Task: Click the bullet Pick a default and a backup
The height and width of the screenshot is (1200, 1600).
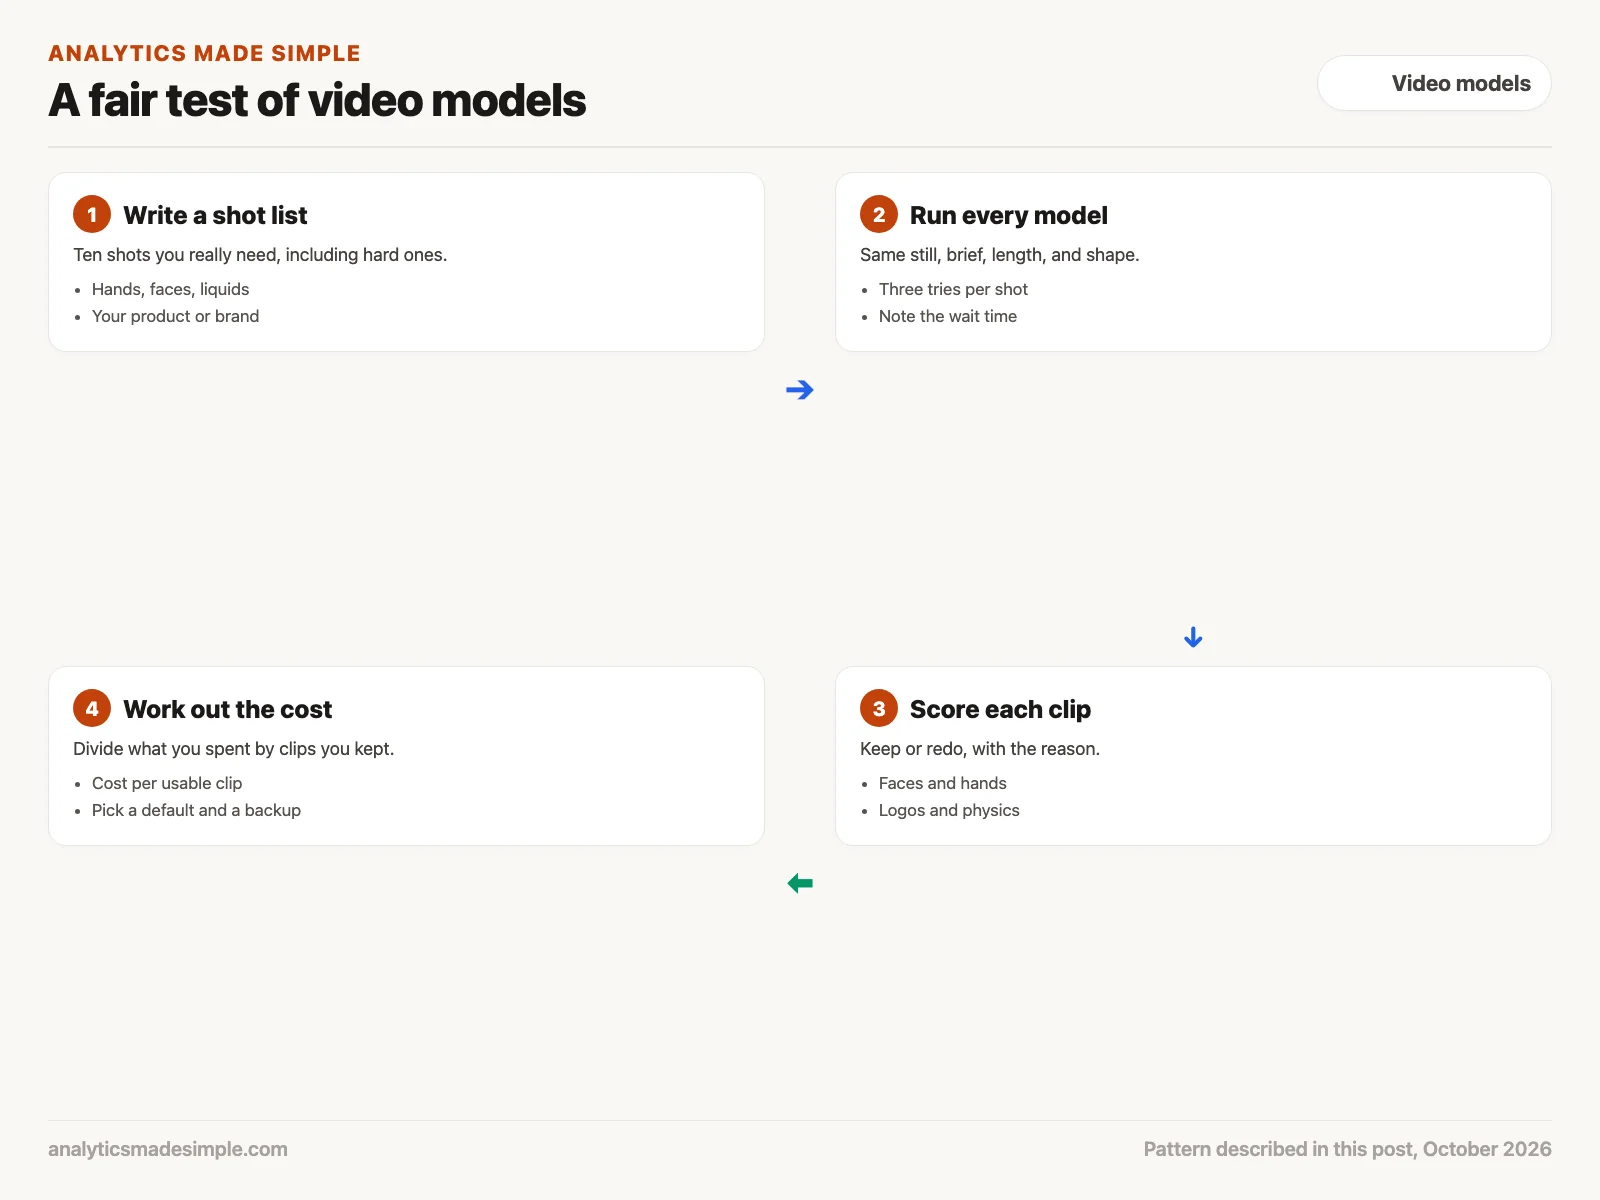Action: (196, 810)
